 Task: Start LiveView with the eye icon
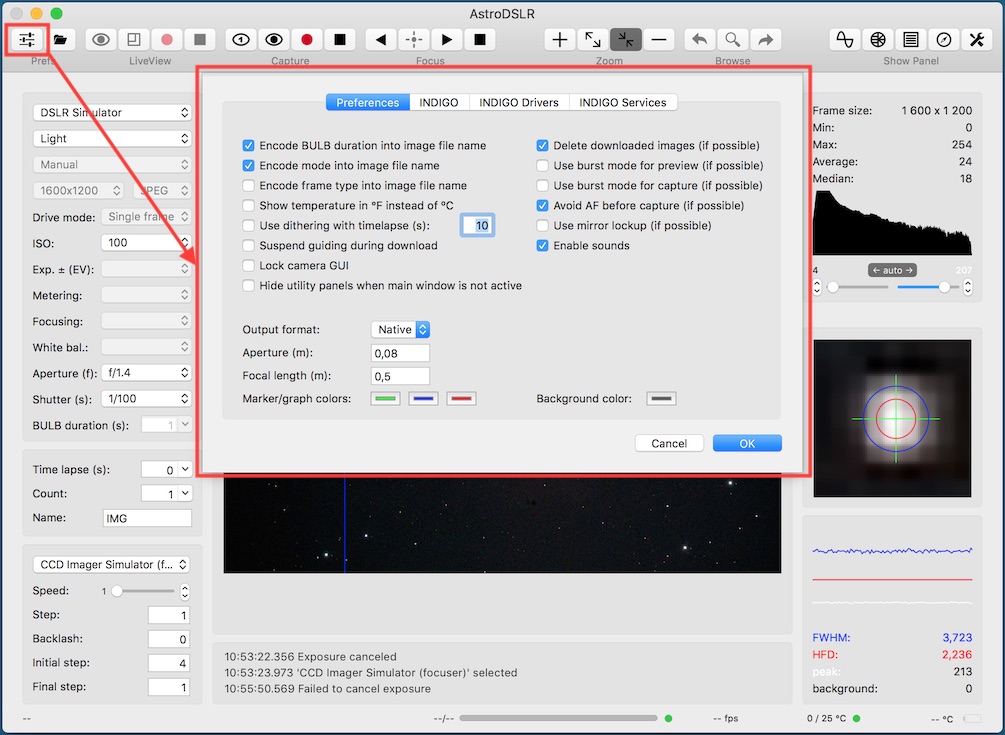click(x=101, y=40)
